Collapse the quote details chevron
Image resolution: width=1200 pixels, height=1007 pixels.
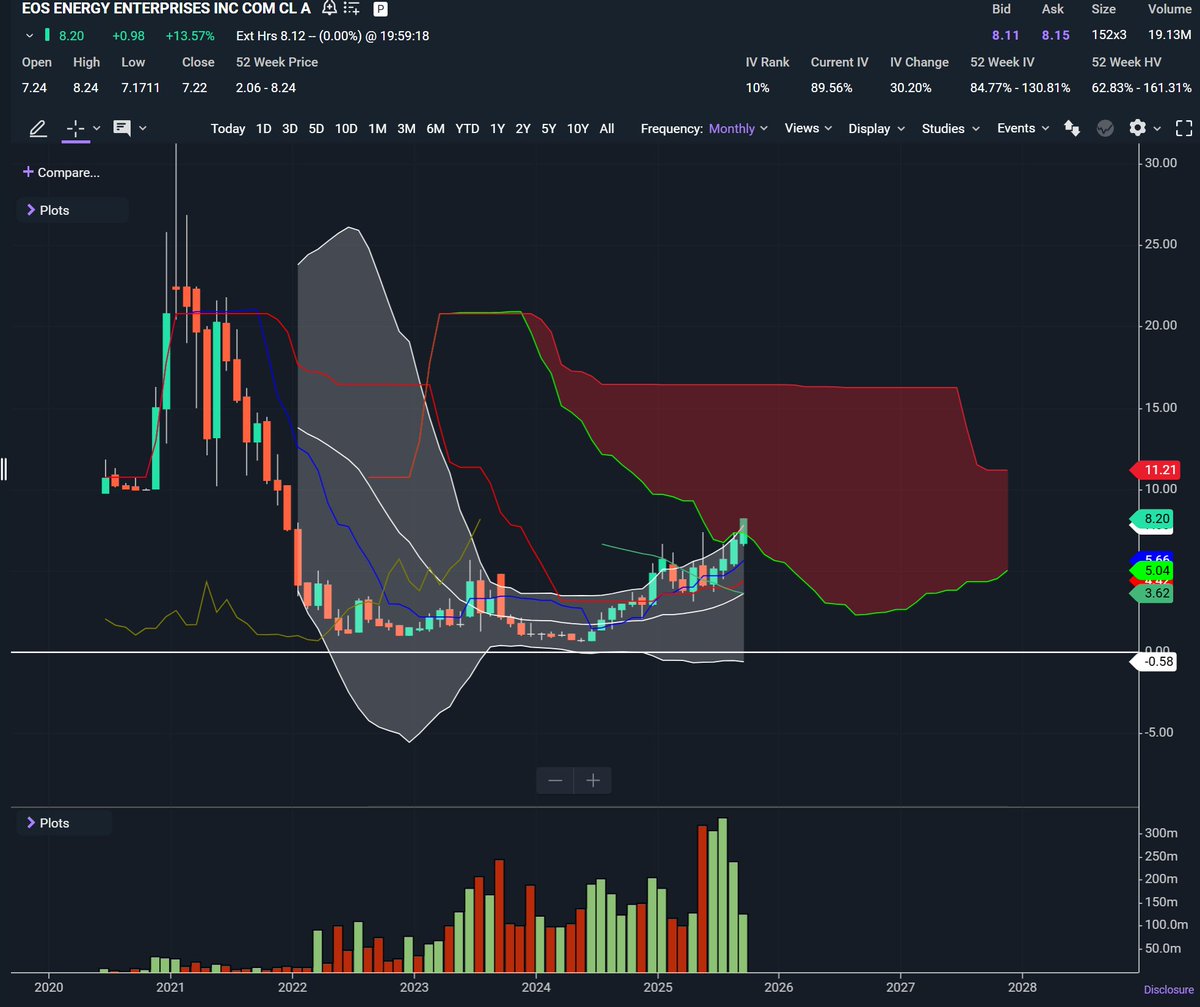point(29,36)
